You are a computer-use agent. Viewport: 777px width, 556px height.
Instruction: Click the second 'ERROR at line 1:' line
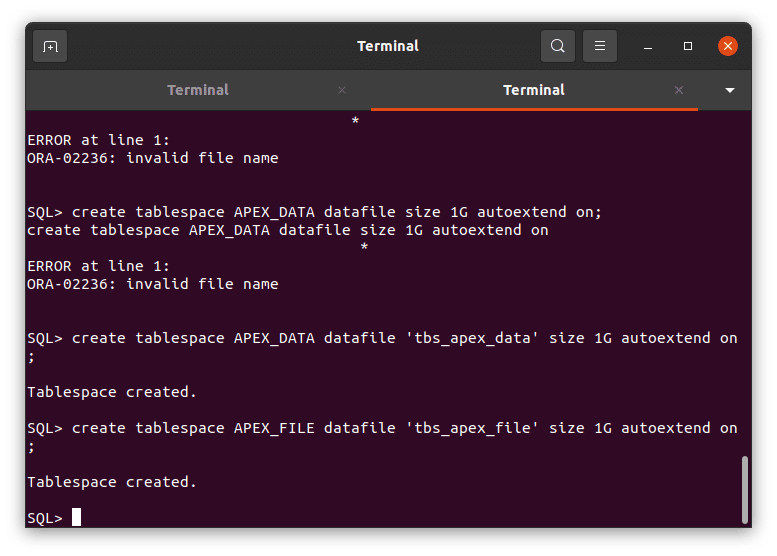click(98, 266)
